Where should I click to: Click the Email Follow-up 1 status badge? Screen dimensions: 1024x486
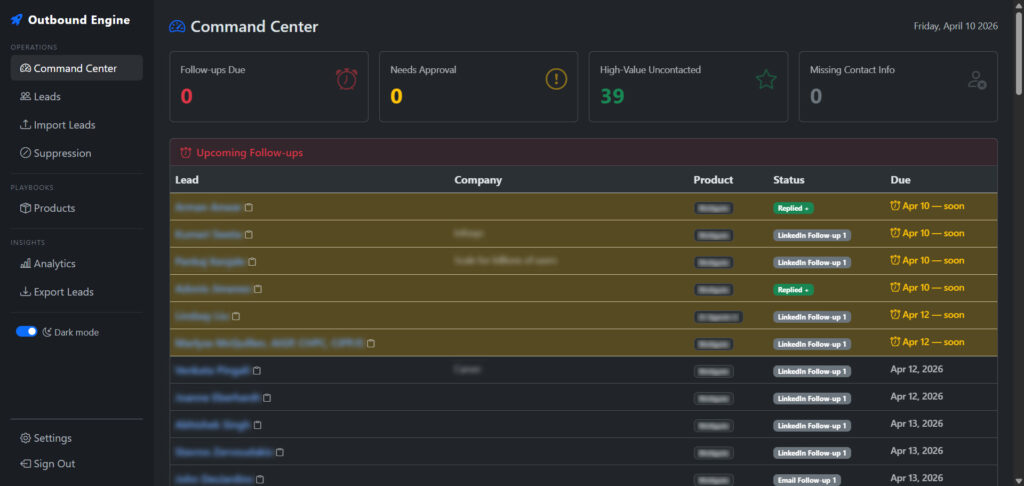806,480
